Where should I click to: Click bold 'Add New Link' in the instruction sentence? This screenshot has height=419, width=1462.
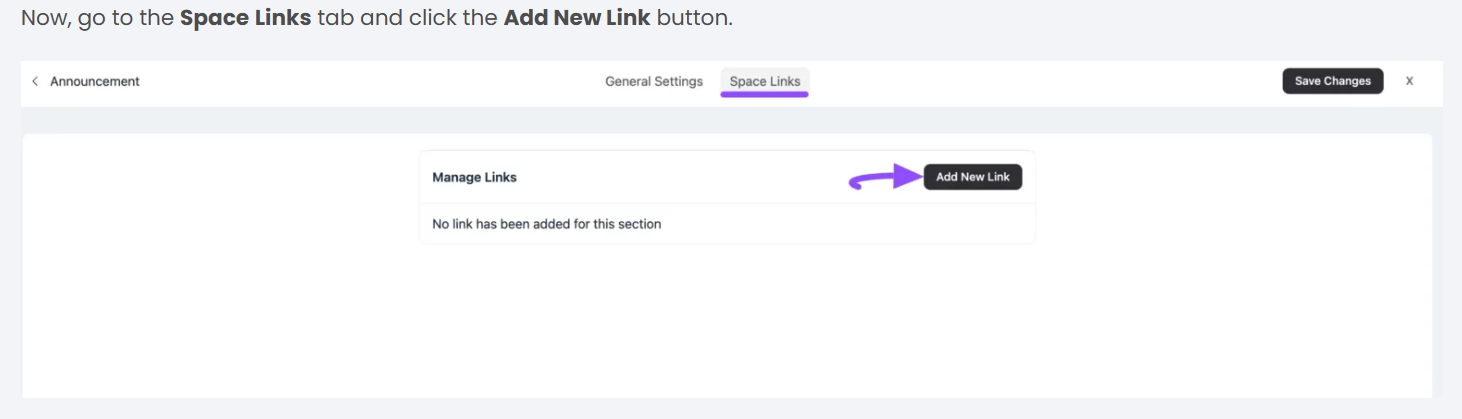(x=577, y=19)
